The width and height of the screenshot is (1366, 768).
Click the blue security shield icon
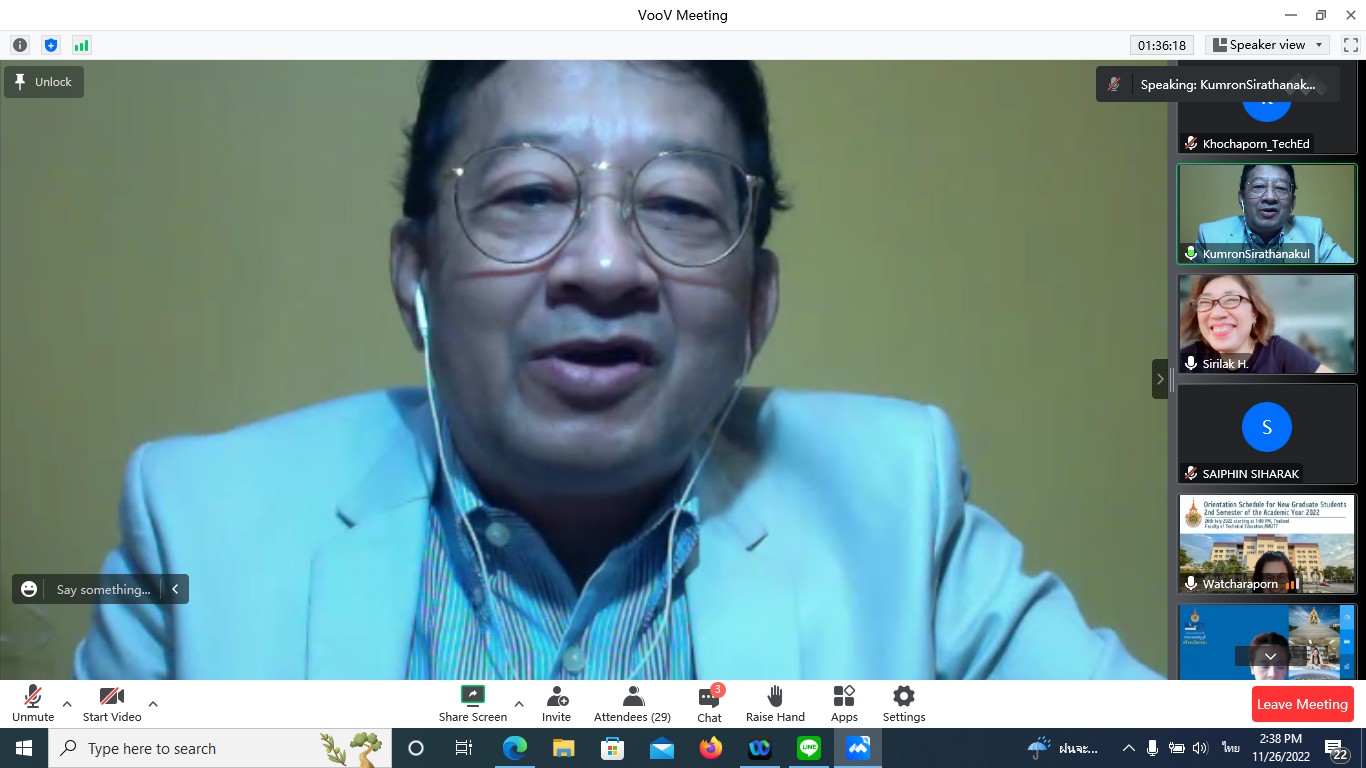tap(51, 45)
